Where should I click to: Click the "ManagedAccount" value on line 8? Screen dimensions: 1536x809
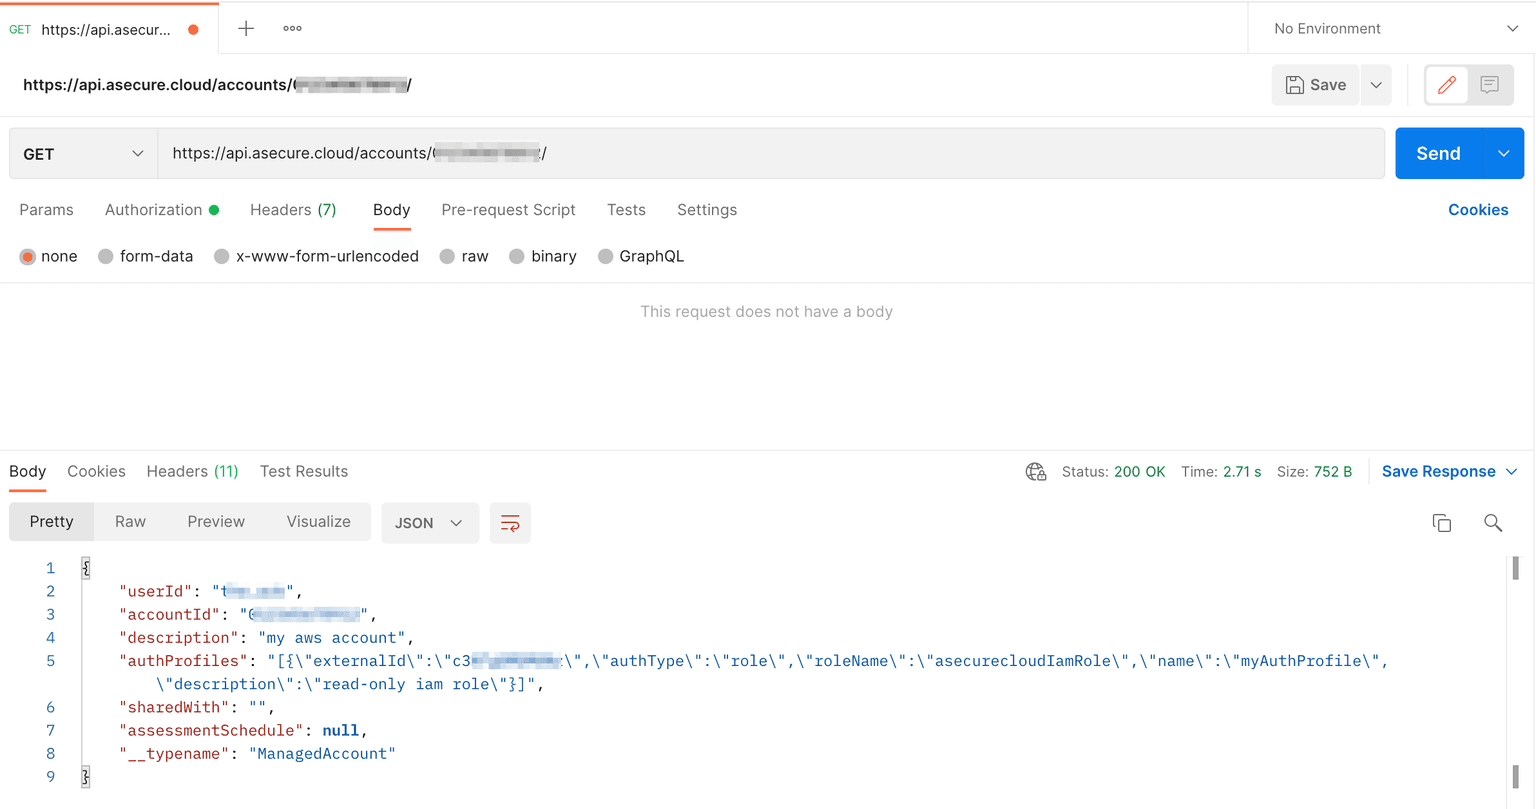322,754
